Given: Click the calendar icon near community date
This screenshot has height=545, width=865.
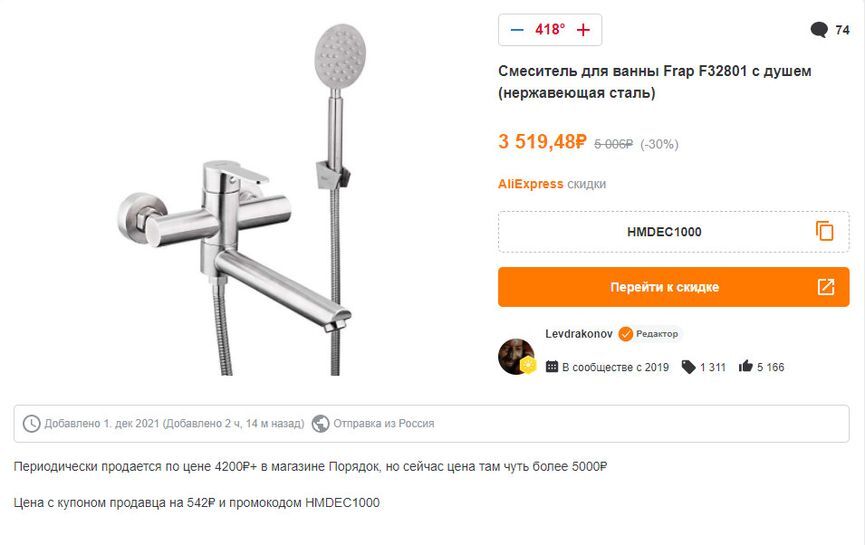Looking at the screenshot, I should 552,367.
